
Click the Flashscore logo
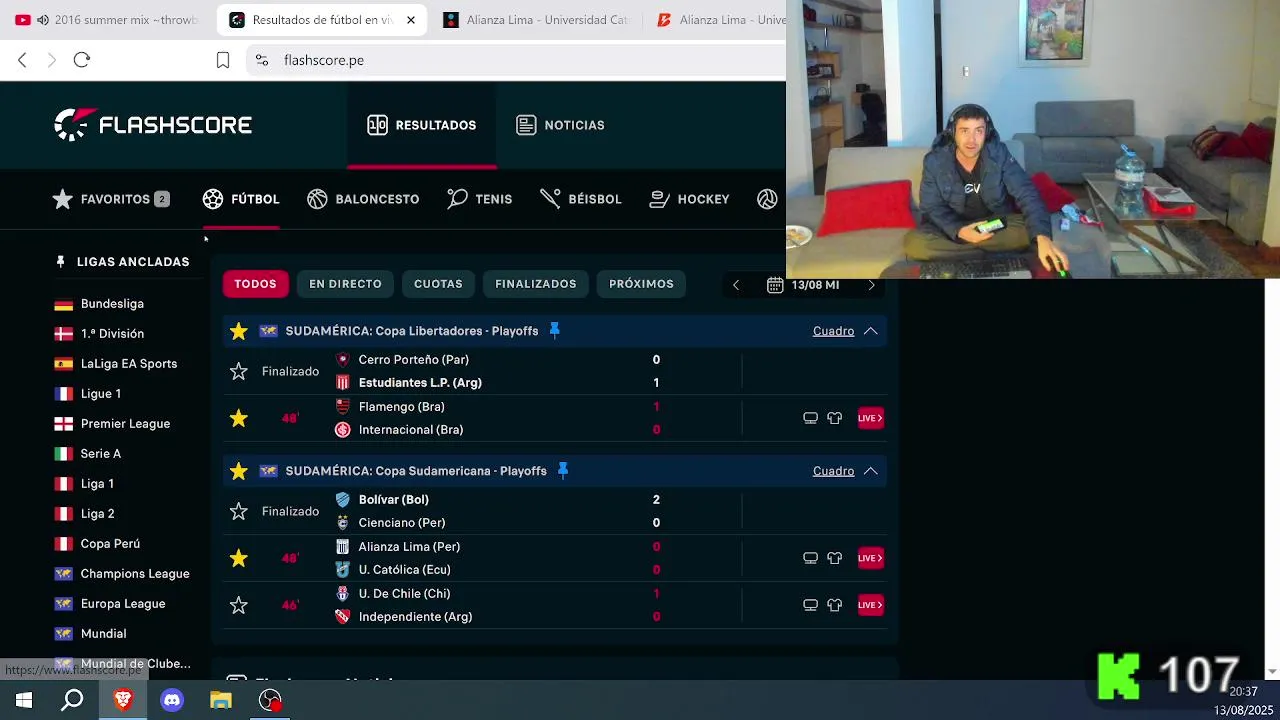tap(153, 125)
